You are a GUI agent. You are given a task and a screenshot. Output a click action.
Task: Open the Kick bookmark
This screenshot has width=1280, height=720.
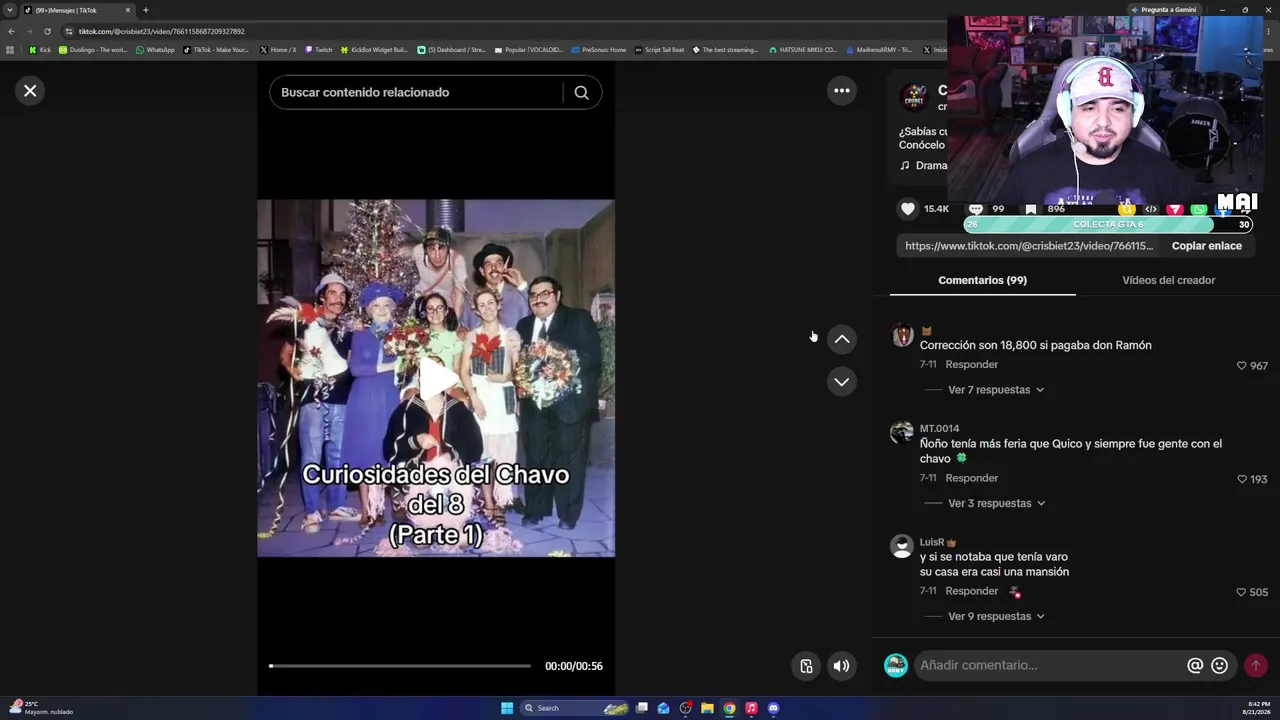(40, 50)
